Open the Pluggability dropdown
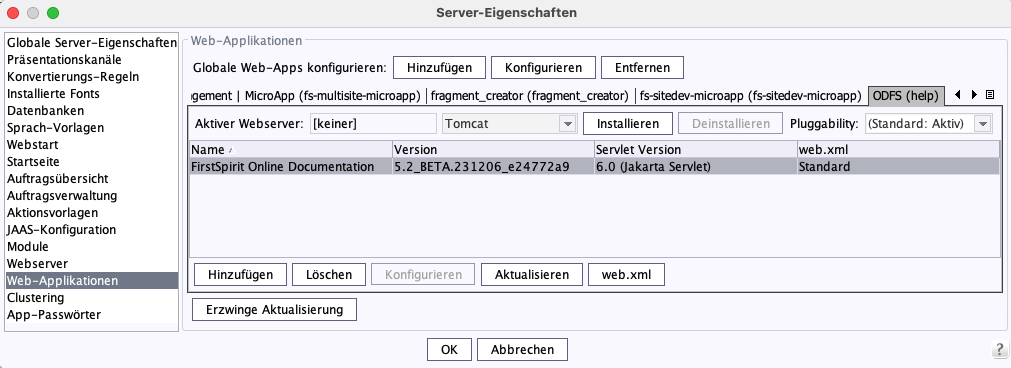Image resolution: width=1011 pixels, height=368 pixels. 928,124
